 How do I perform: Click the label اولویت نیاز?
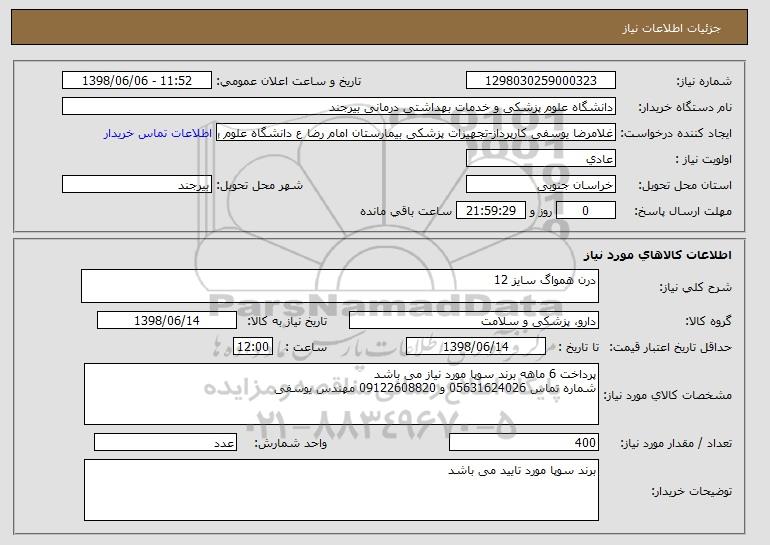tap(704, 160)
